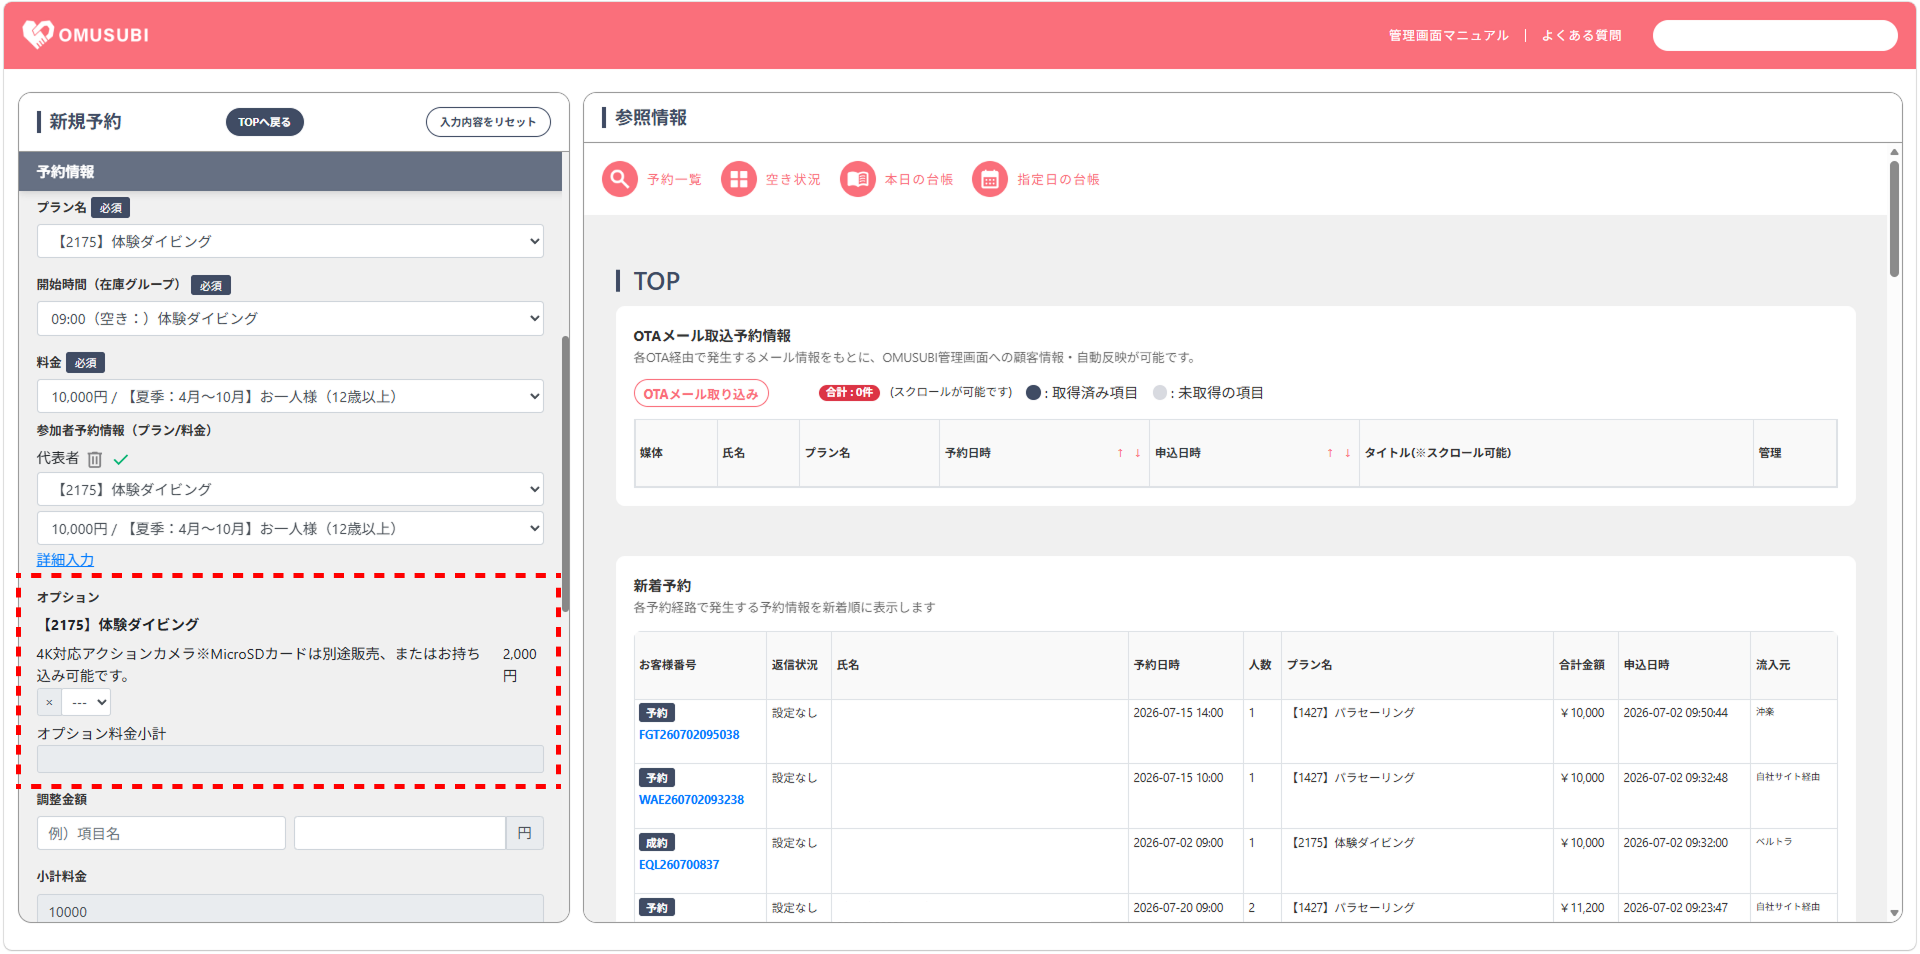Open the 開始時間 (在庫グループ) dropdown
The image size is (1920, 954).
point(290,318)
